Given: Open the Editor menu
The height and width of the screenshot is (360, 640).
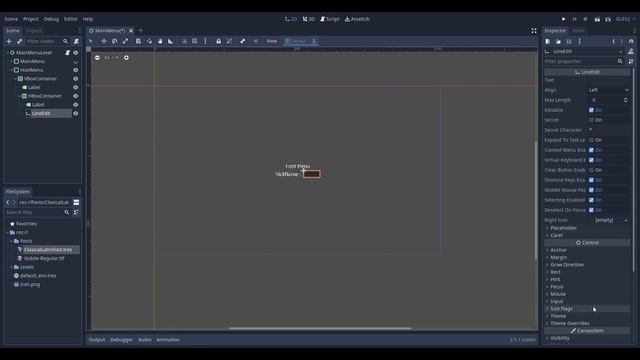Looking at the screenshot, I should click(x=71, y=19).
